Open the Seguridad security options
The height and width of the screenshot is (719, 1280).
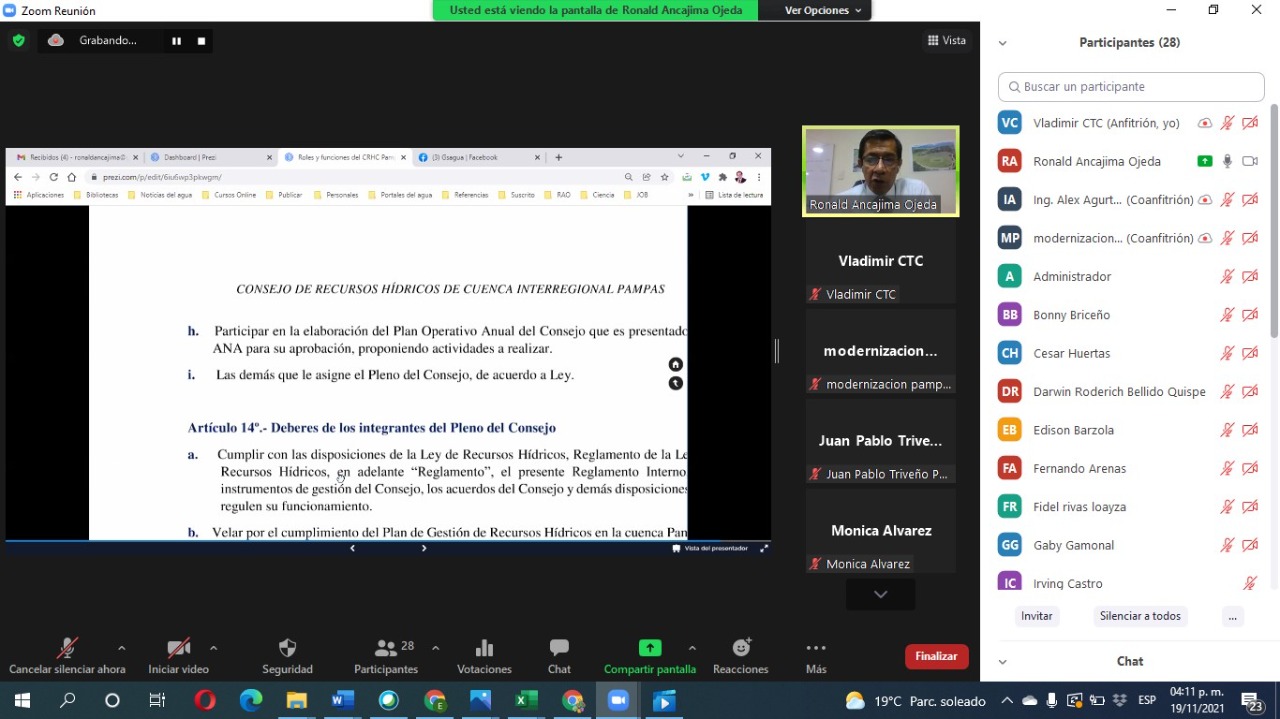287,656
